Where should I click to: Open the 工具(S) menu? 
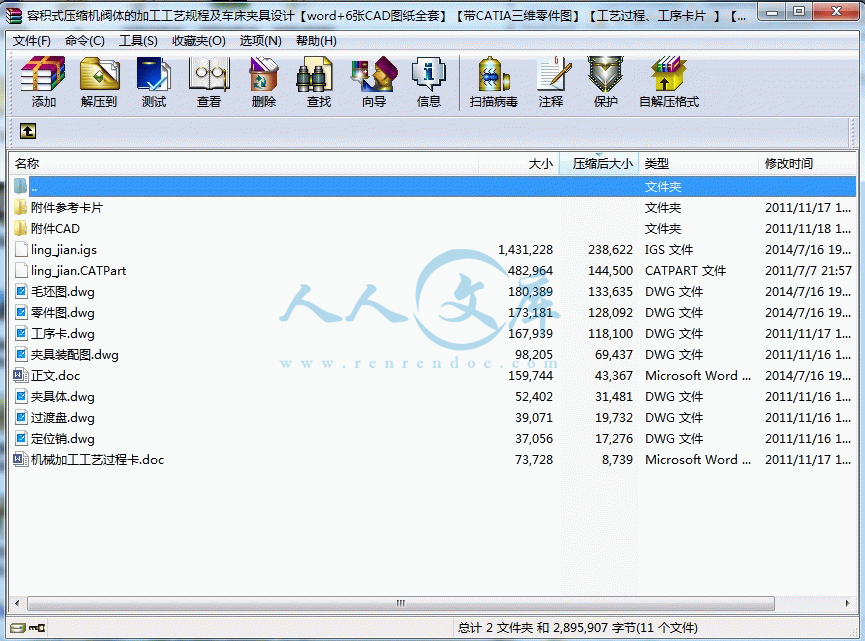coord(138,41)
